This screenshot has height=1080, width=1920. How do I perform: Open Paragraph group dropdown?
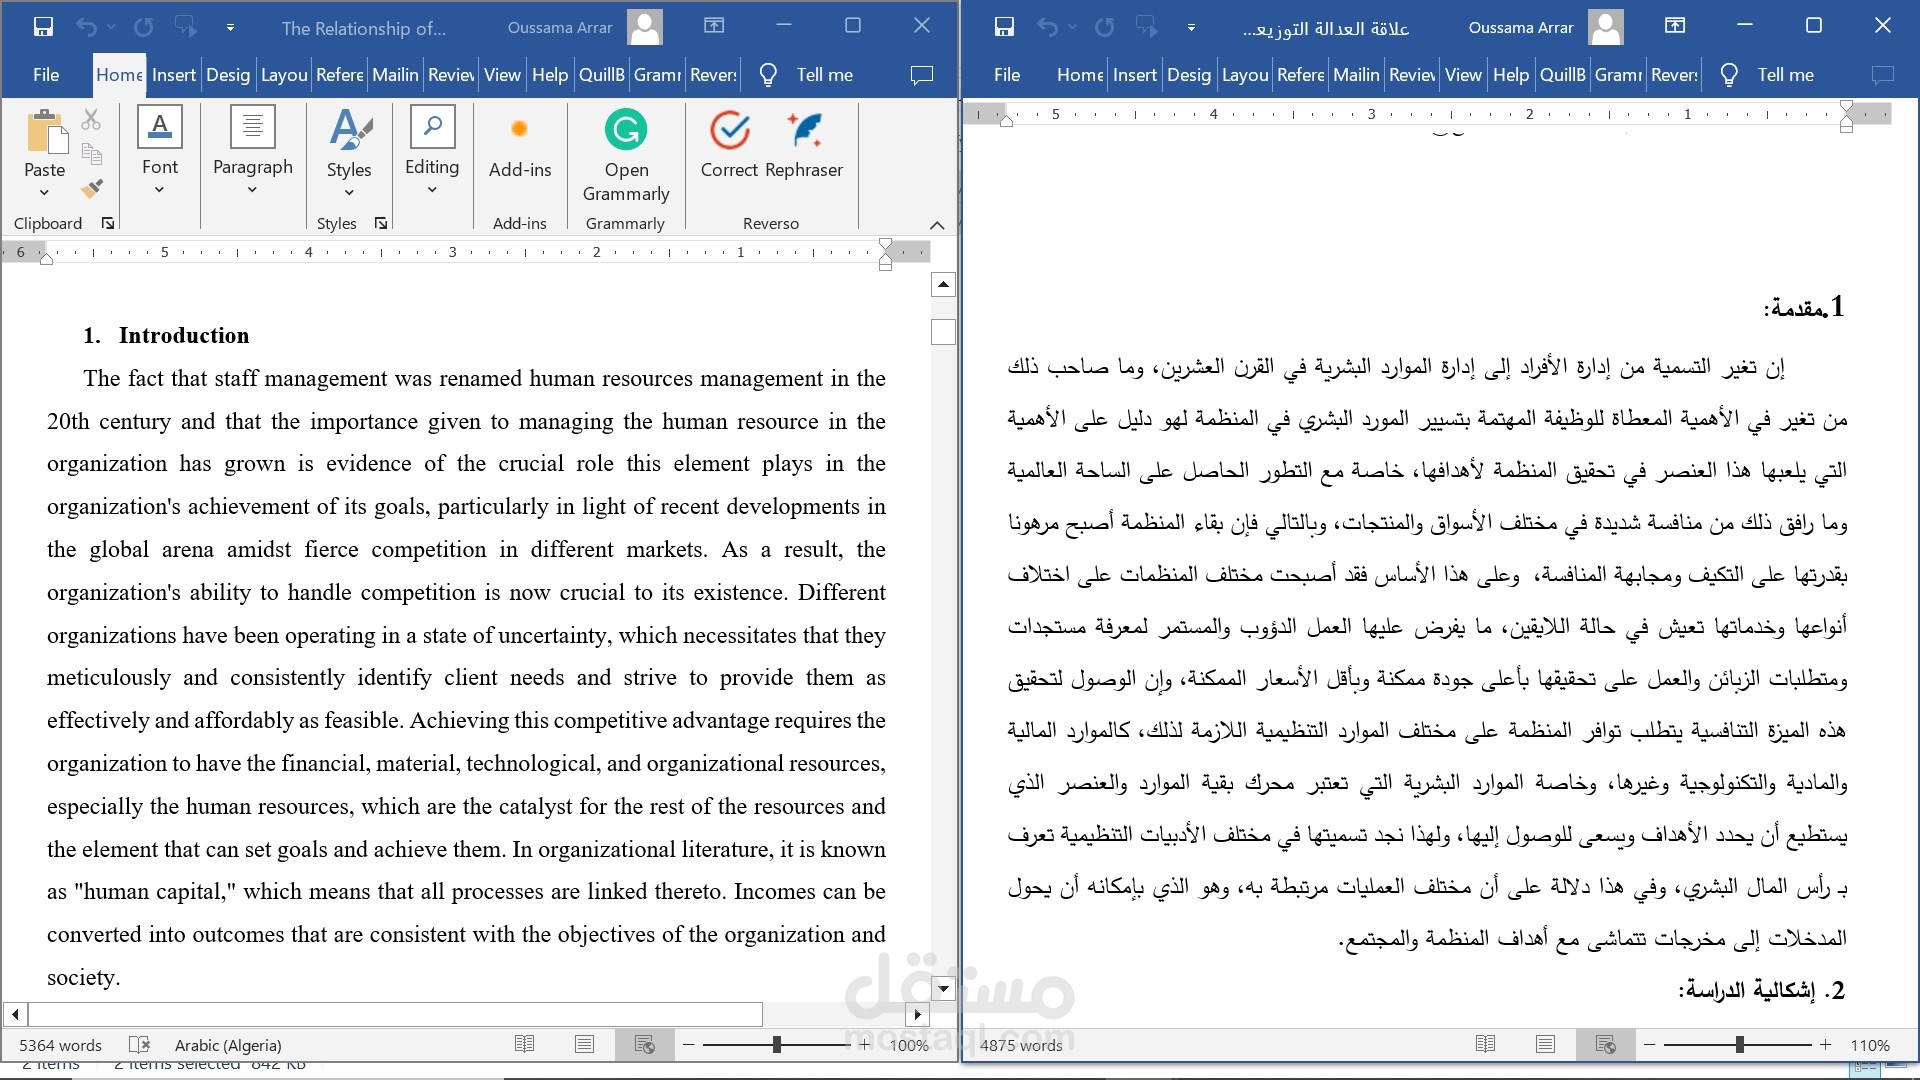tap(252, 150)
